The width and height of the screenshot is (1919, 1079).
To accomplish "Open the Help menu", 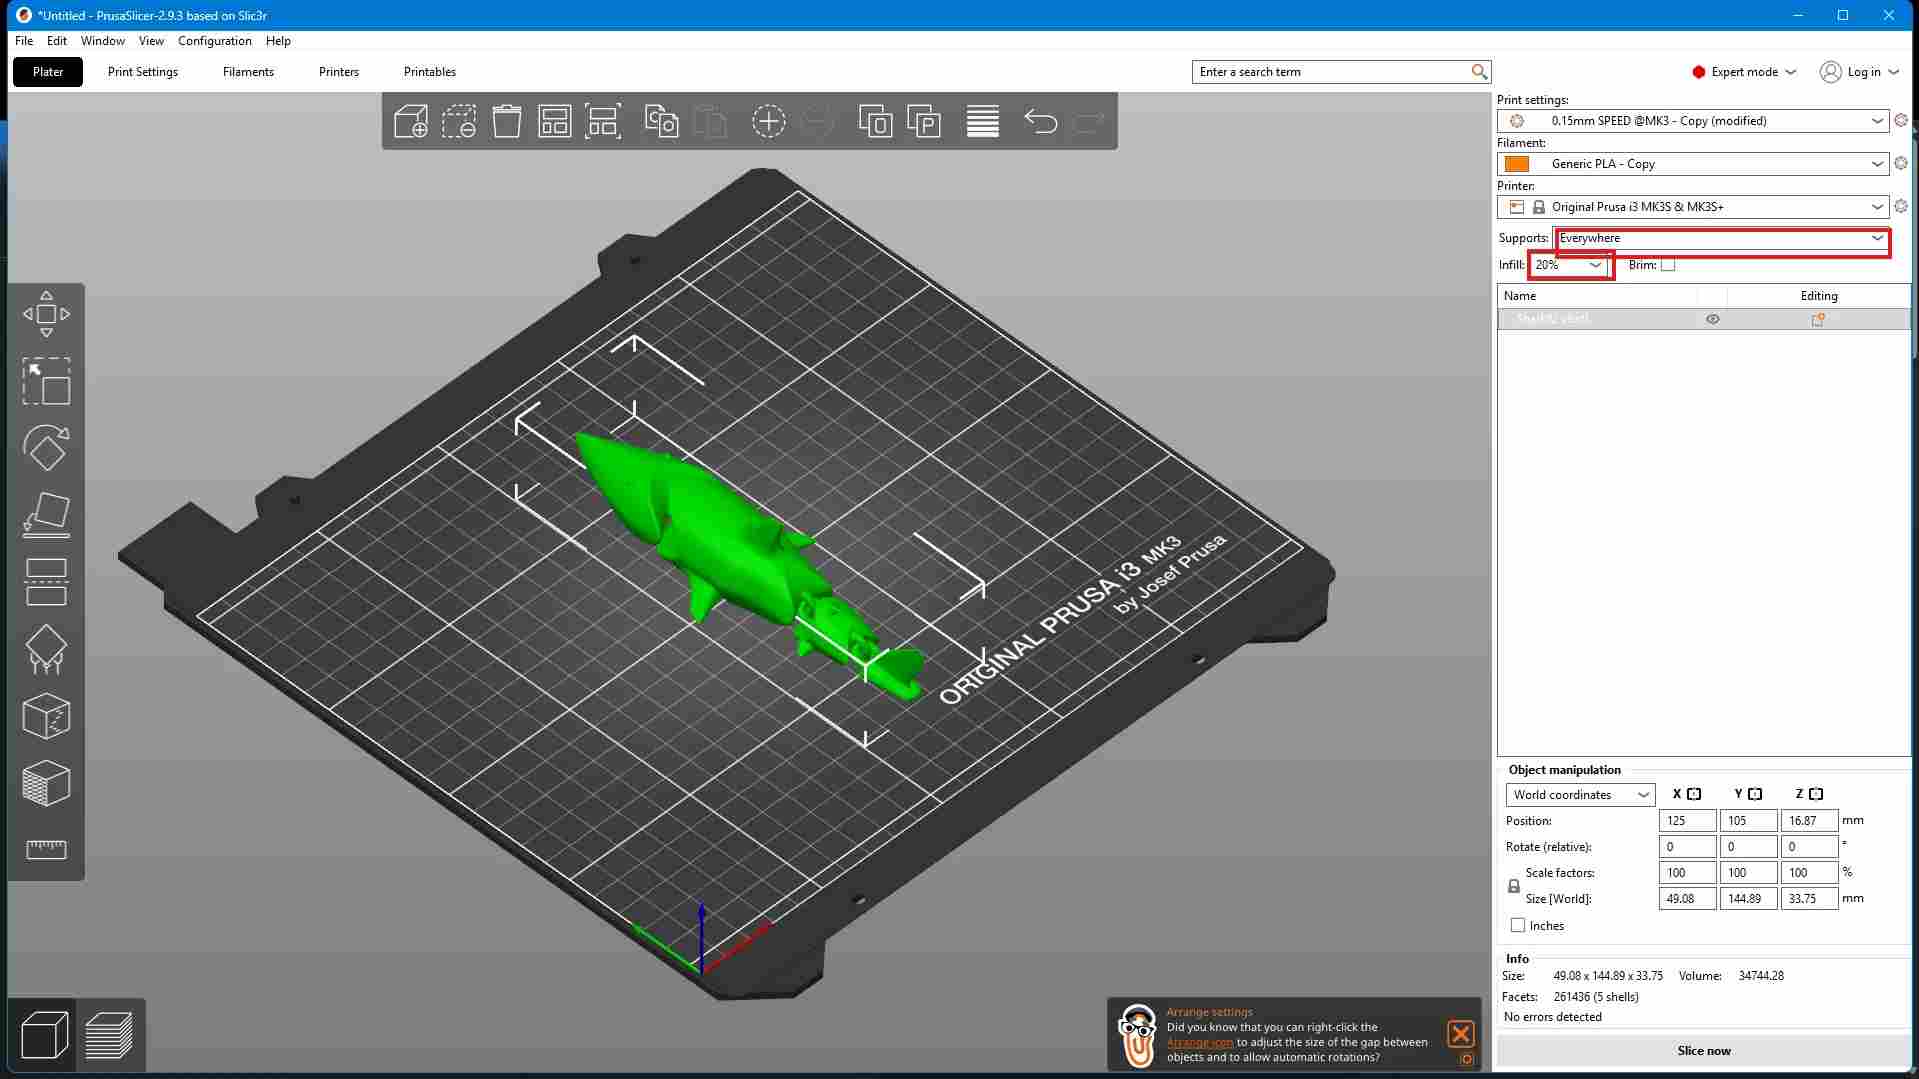I will coord(278,41).
